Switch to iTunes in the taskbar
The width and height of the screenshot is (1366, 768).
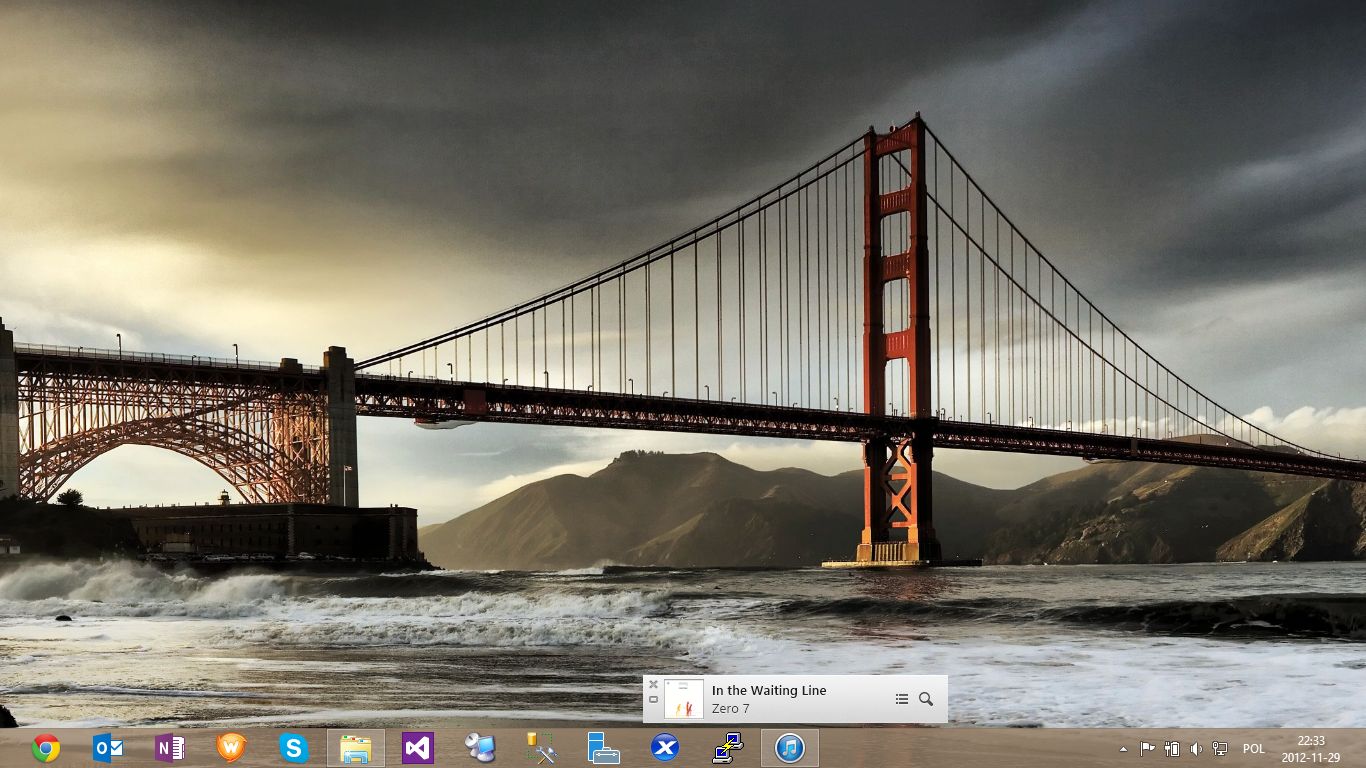[790, 748]
